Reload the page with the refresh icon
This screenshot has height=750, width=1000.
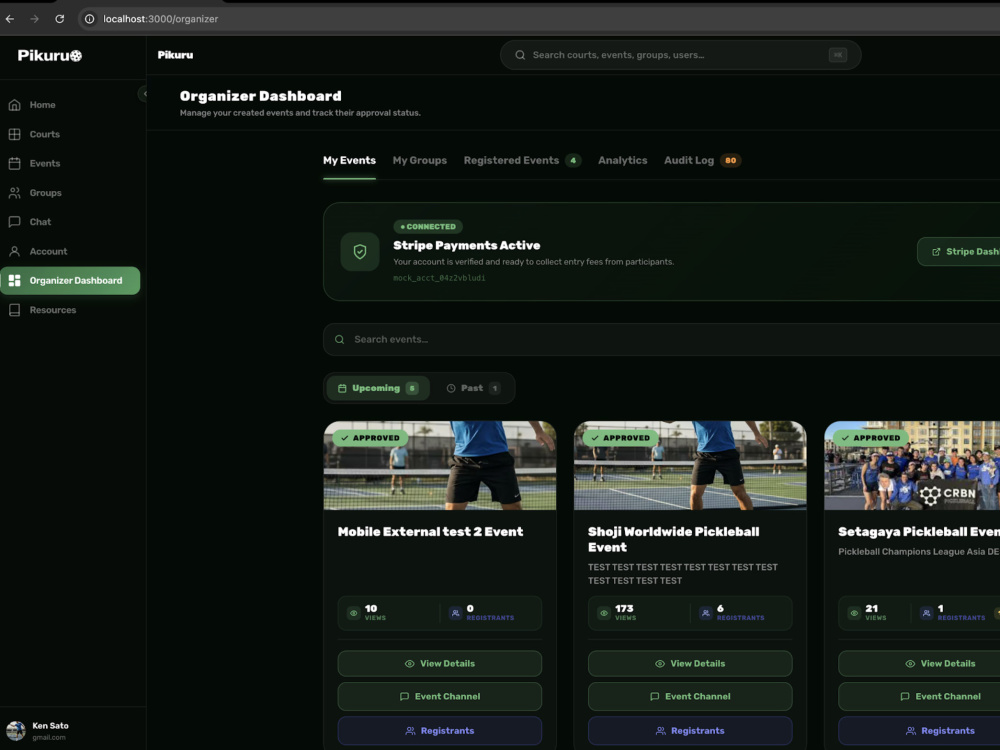[59, 19]
